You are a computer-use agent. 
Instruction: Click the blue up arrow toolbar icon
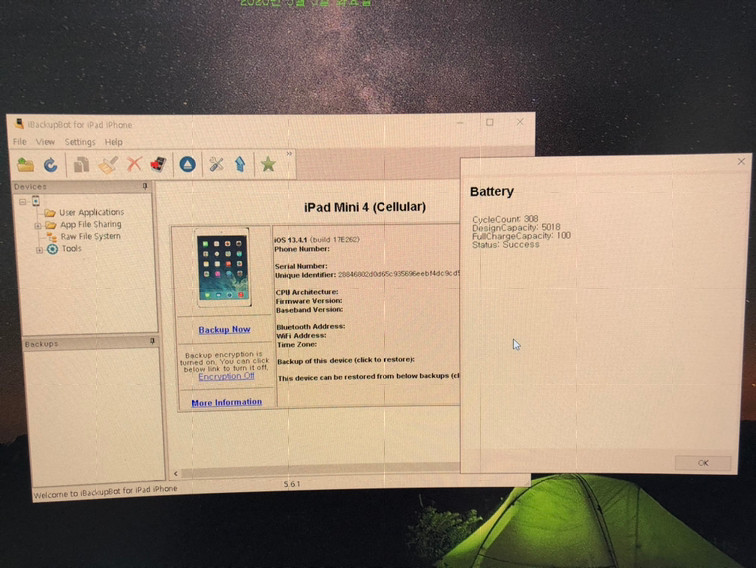point(240,165)
